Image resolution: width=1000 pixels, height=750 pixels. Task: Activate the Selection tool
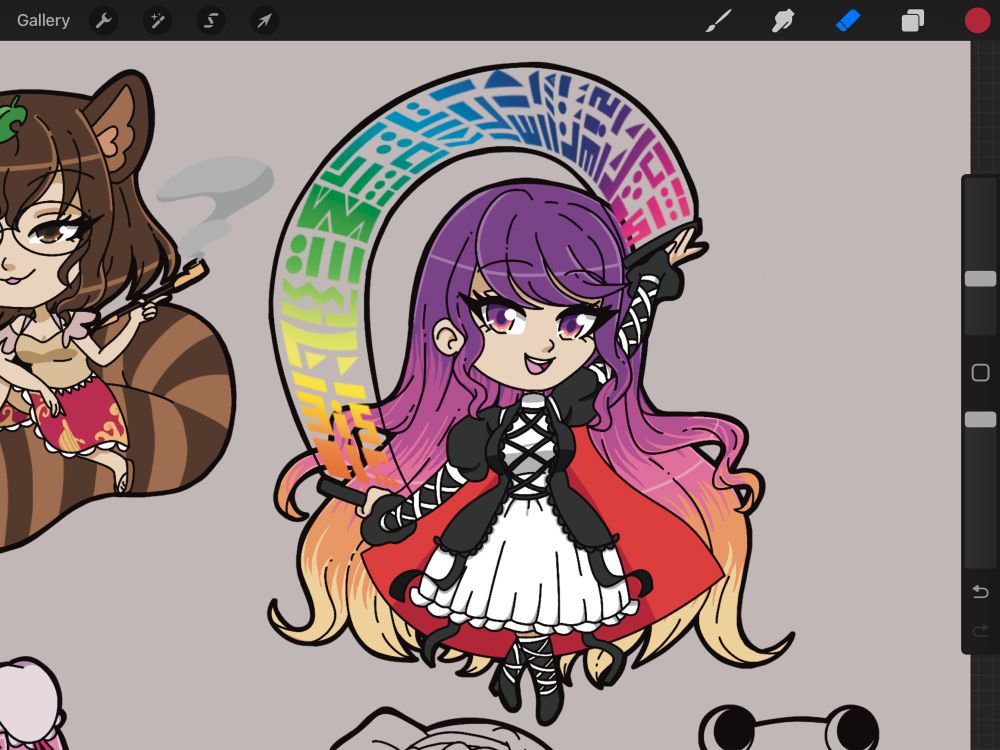coord(210,21)
